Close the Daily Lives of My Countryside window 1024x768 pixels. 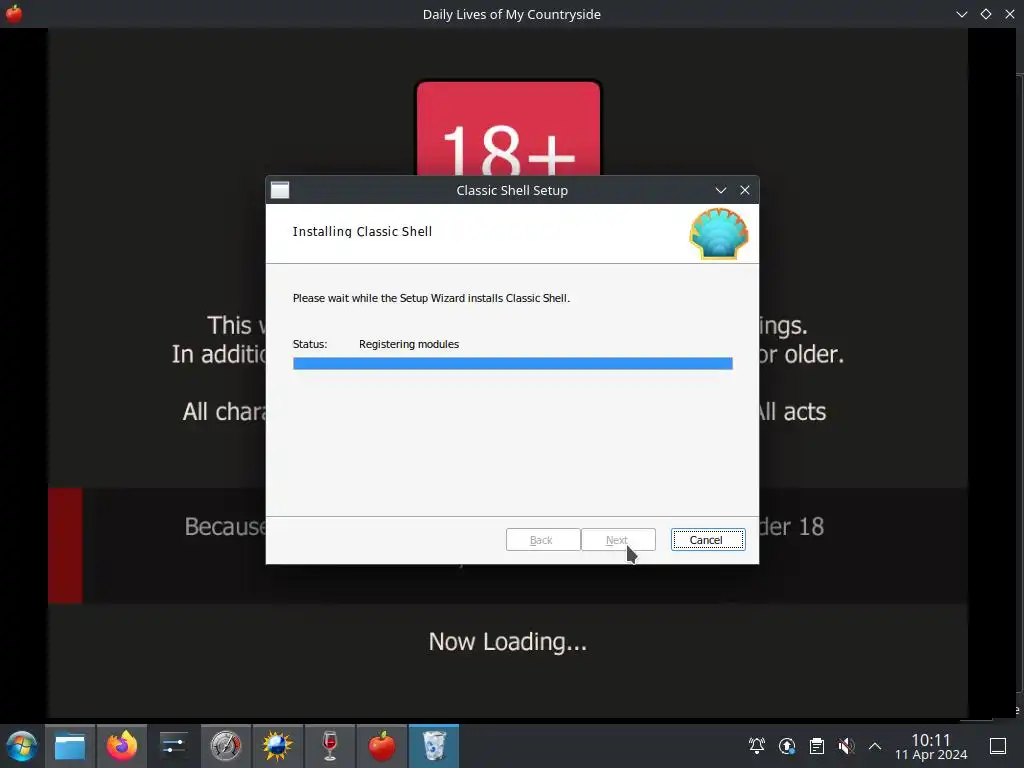point(1010,14)
